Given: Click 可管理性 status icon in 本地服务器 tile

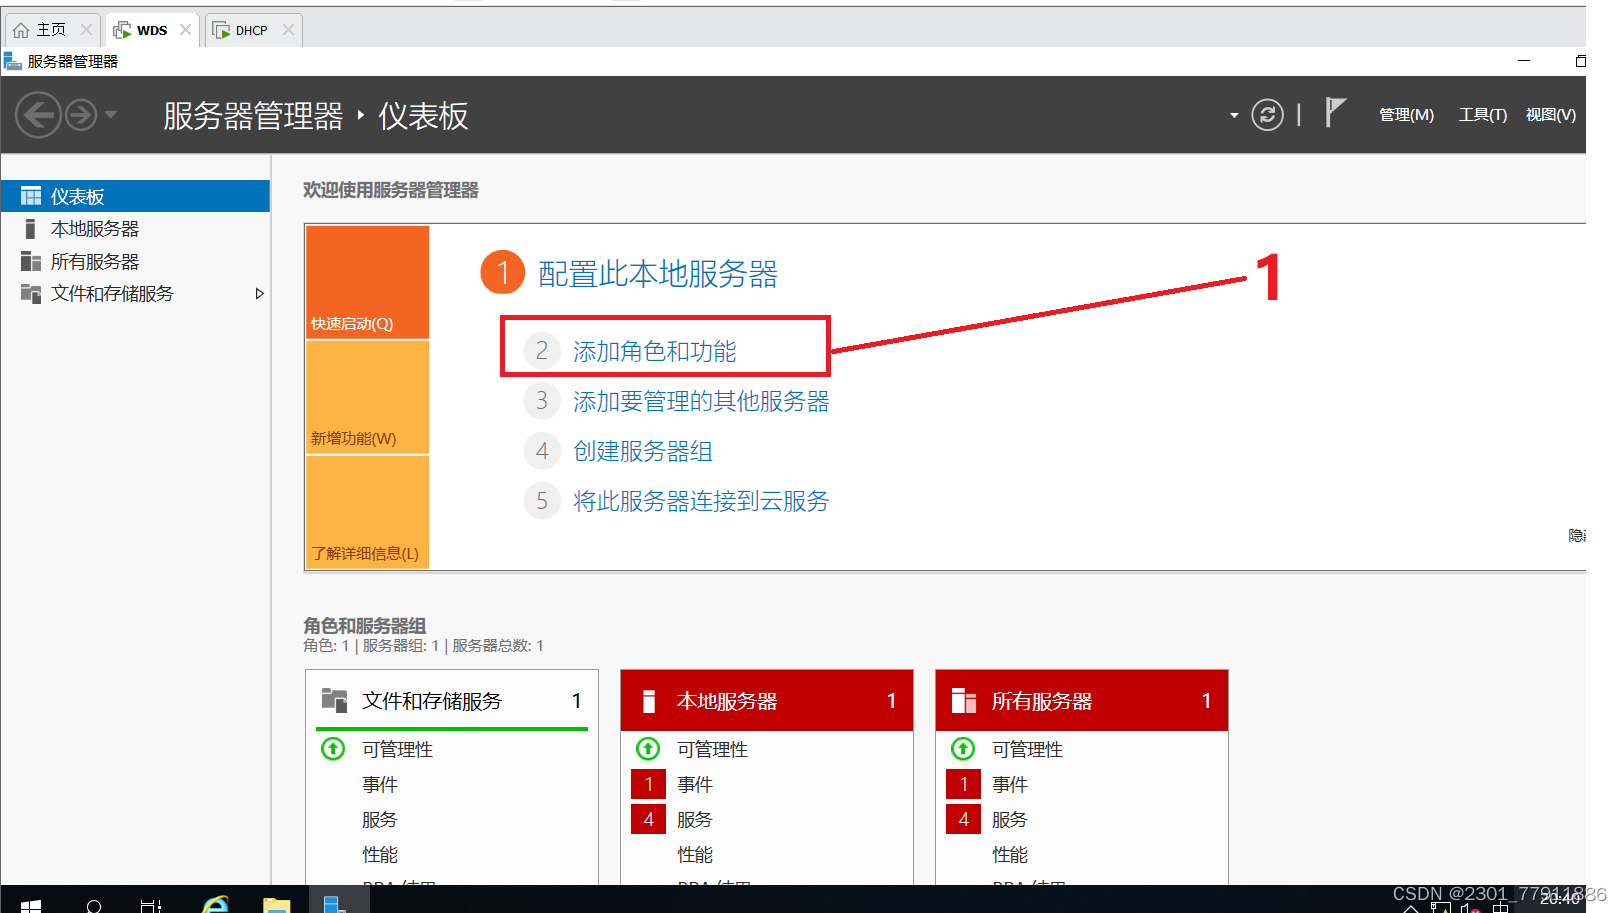Looking at the screenshot, I should [x=648, y=748].
